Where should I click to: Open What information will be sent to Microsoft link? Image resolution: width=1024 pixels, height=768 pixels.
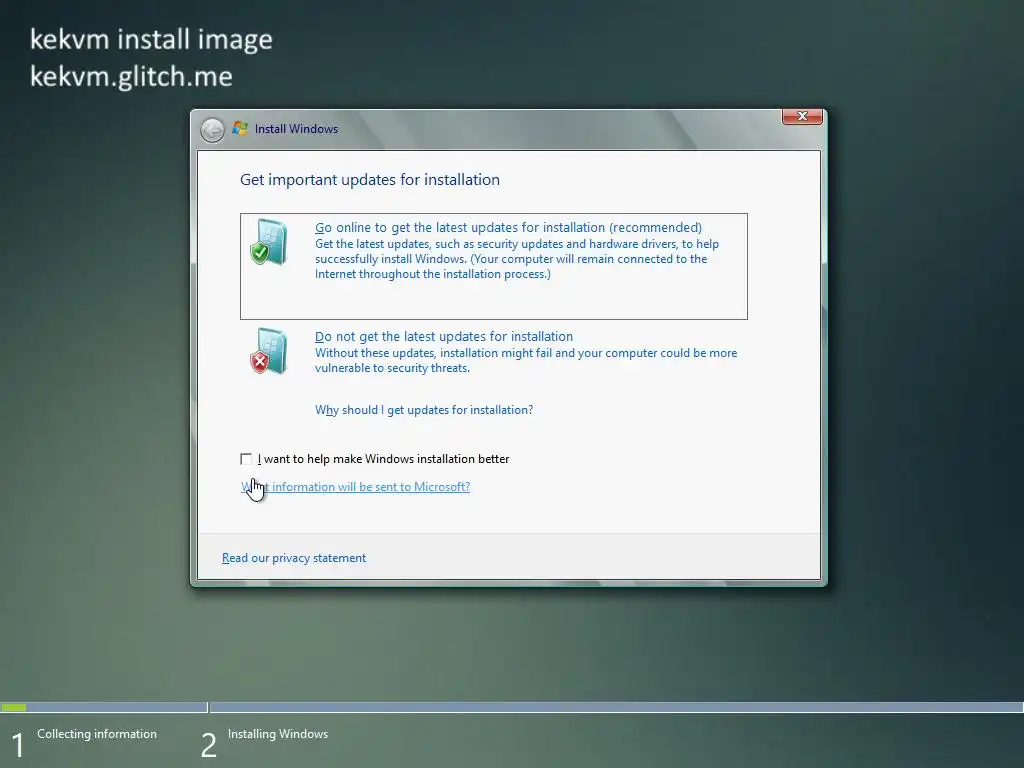pyautogui.click(x=355, y=487)
